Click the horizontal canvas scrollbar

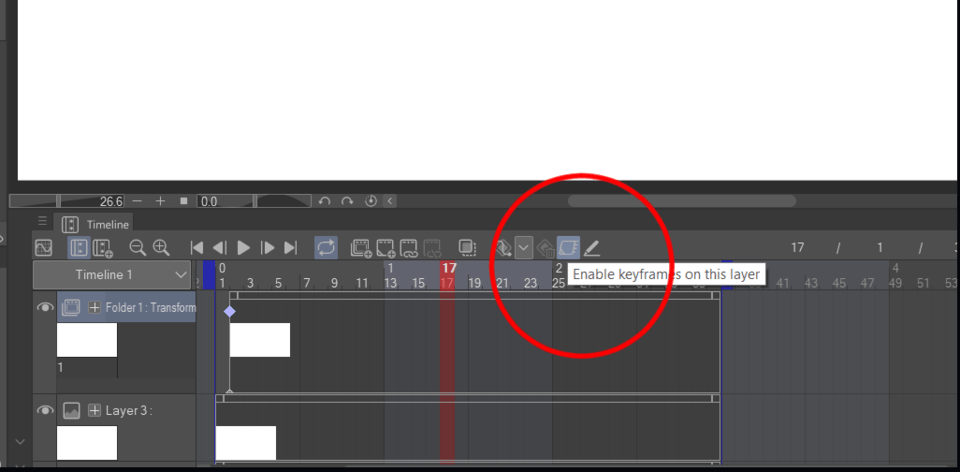coord(681,201)
